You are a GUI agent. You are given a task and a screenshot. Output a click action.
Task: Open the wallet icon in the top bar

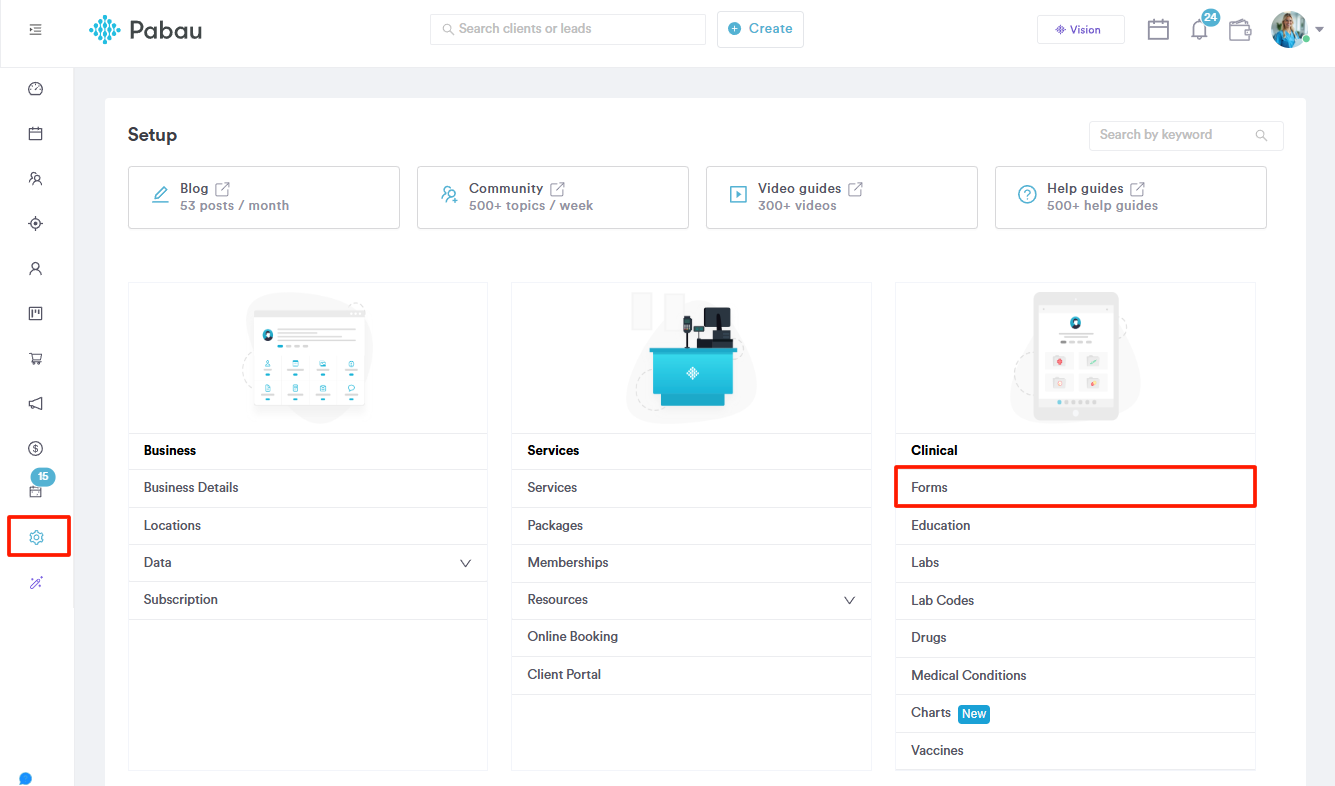coord(1240,29)
